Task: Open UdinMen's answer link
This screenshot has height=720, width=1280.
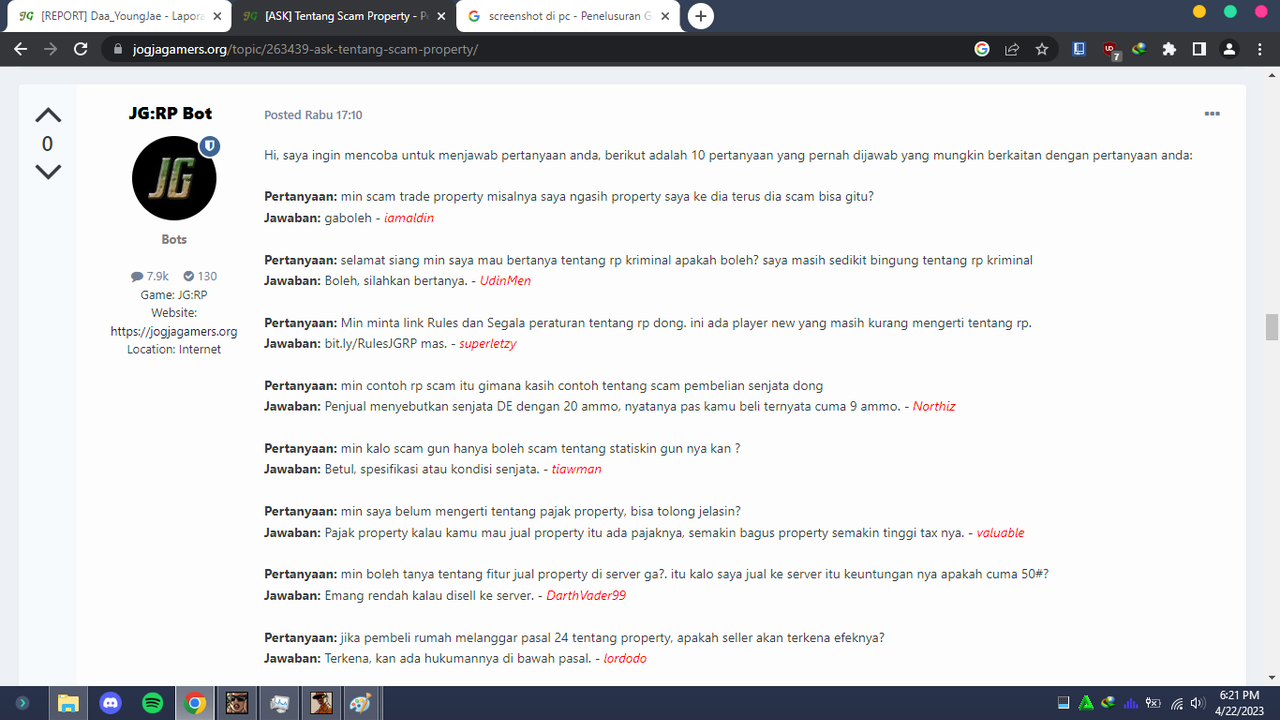Action: pyautogui.click(x=505, y=281)
